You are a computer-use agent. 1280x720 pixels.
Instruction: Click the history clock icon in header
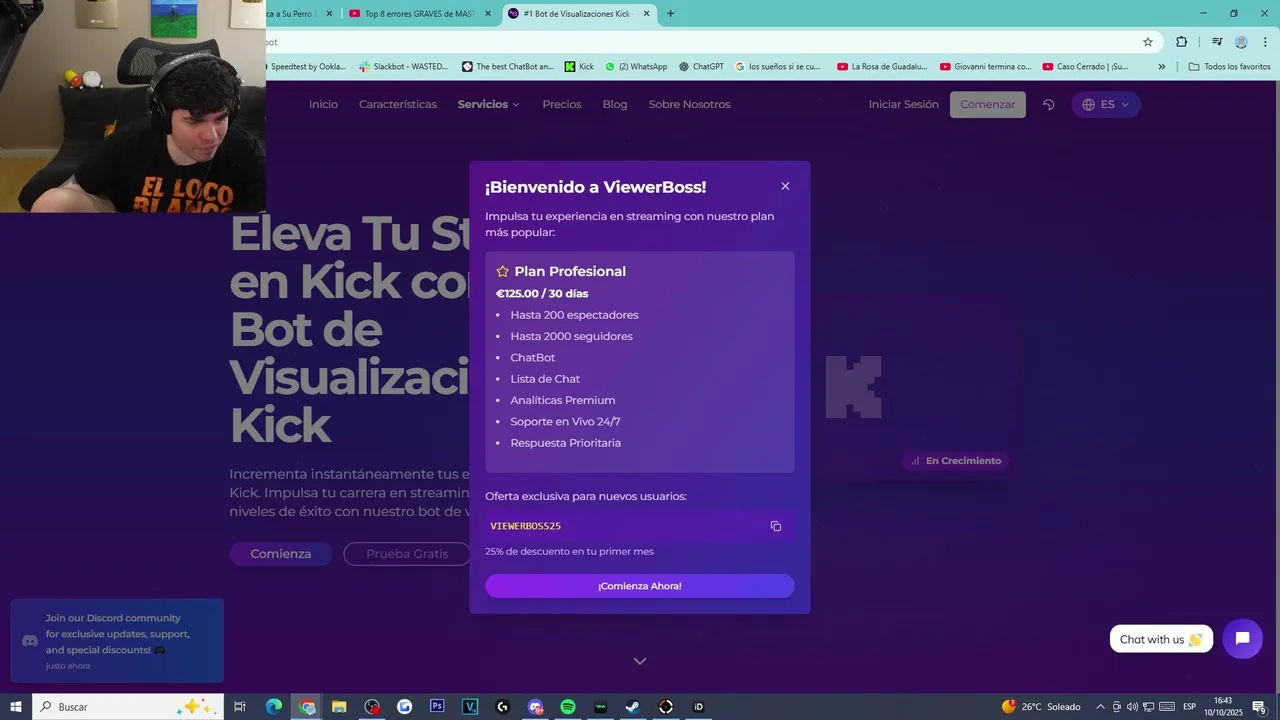coord(1048,104)
